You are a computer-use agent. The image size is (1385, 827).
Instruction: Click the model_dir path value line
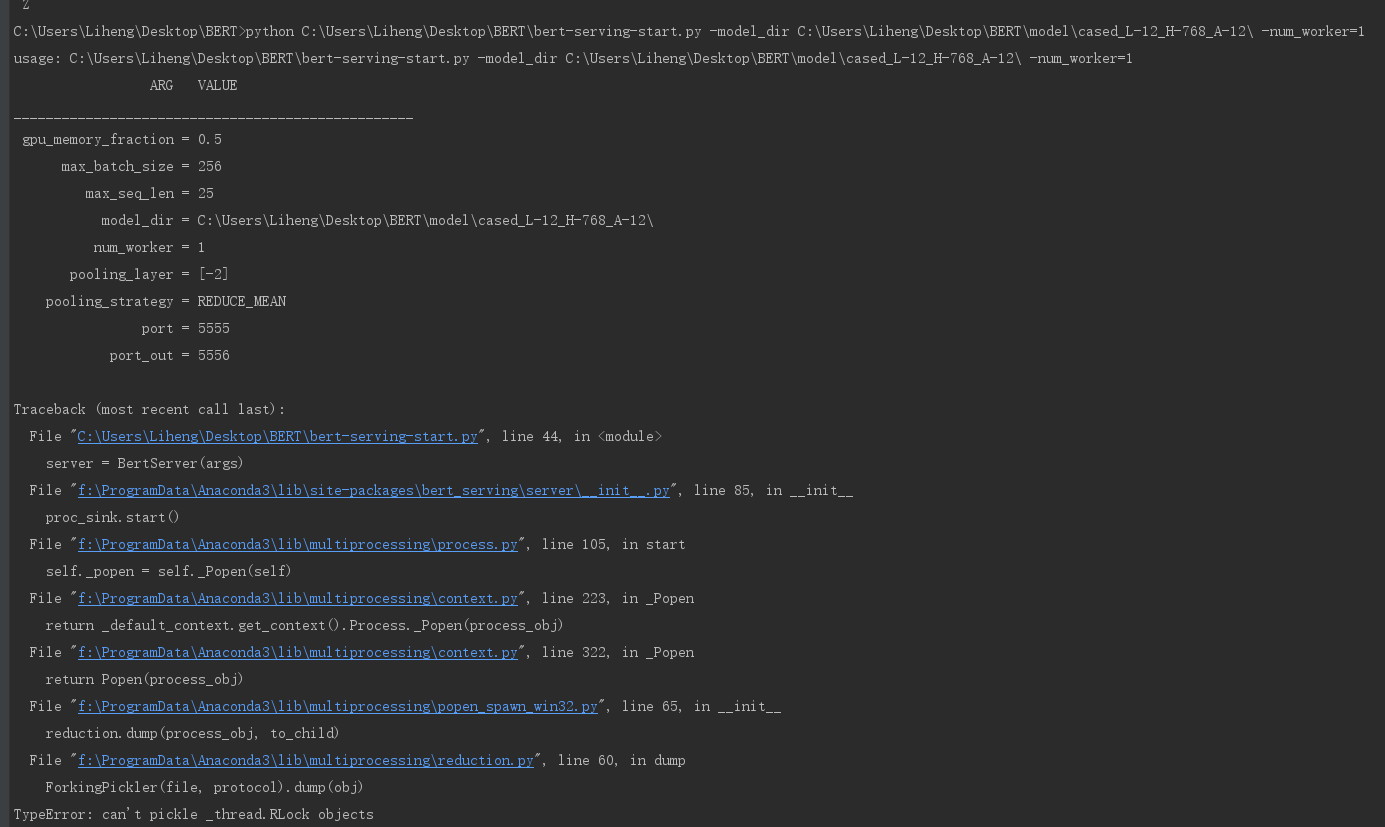377,221
